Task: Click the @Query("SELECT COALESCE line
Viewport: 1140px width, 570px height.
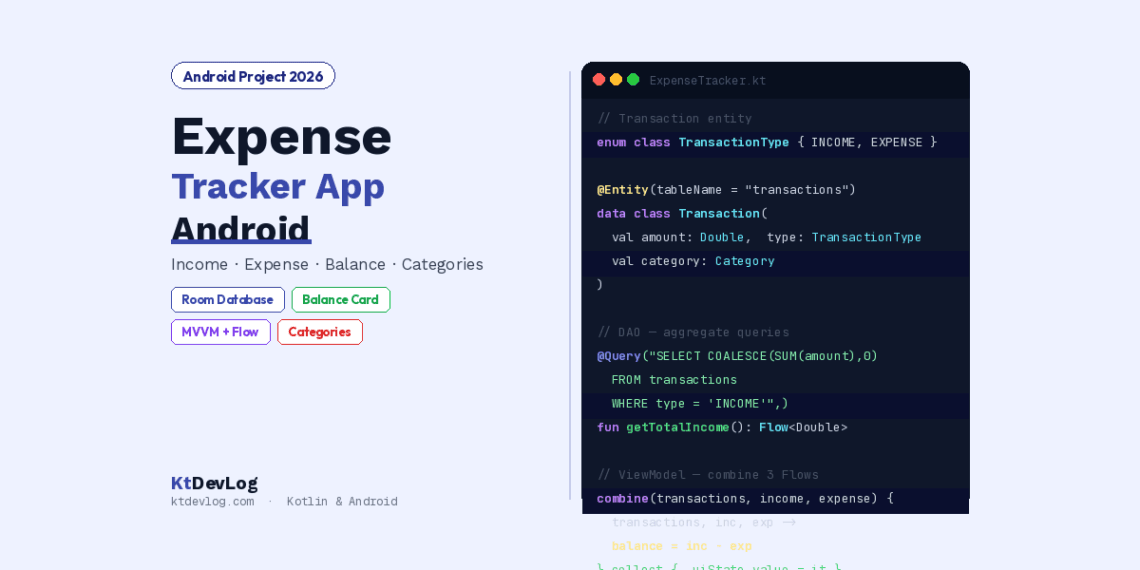Action: click(x=737, y=356)
